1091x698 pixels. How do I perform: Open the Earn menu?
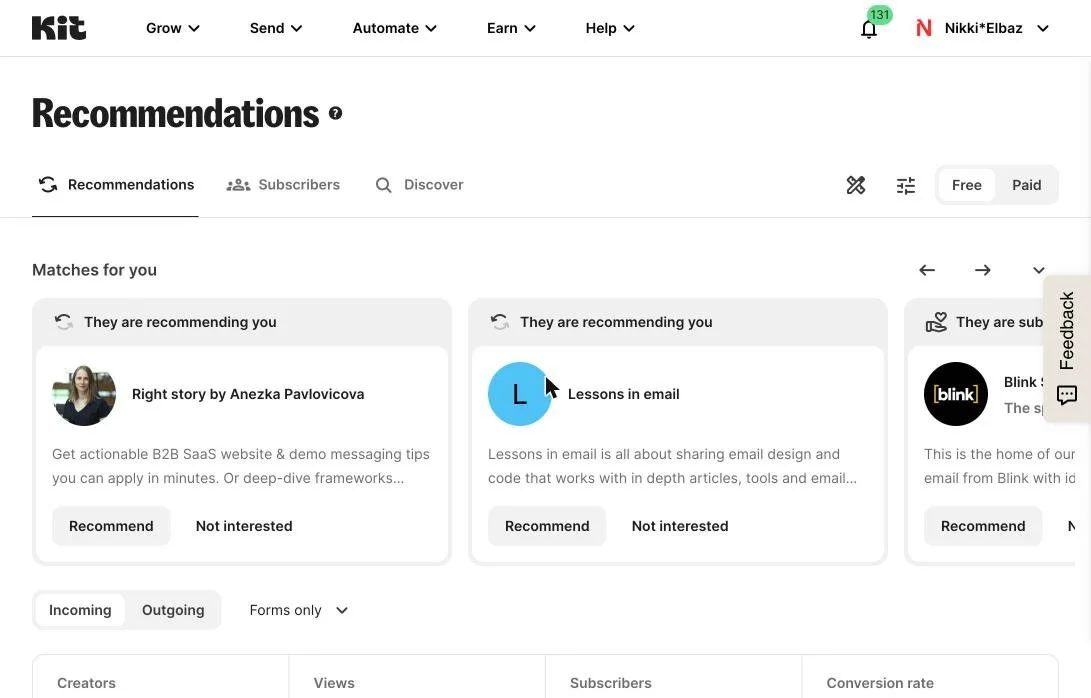point(511,29)
